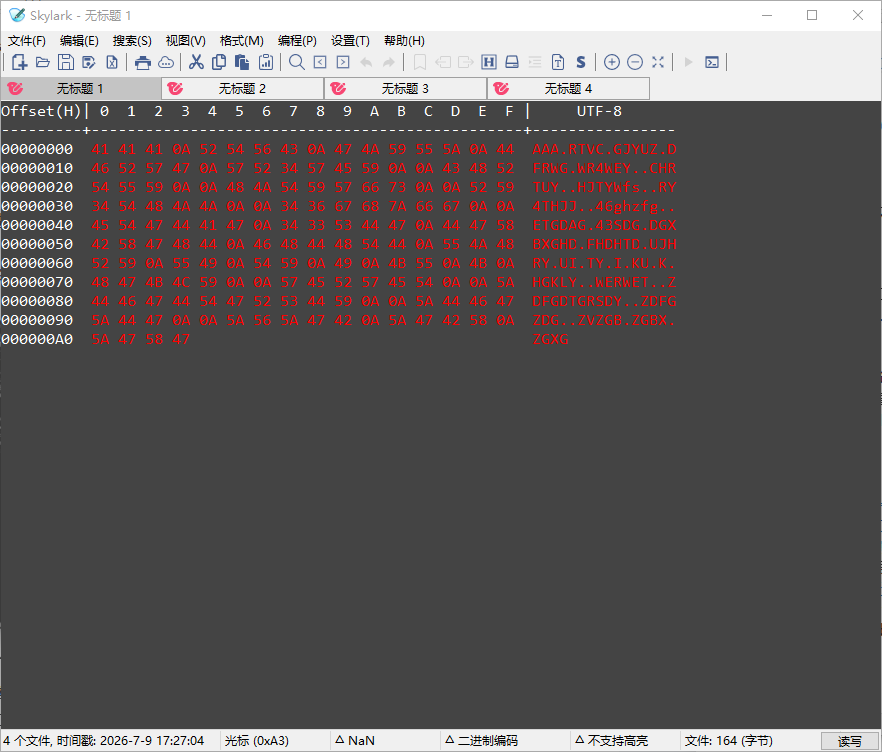Open the 文件(F) menu
The image size is (882, 752).
tap(26, 40)
